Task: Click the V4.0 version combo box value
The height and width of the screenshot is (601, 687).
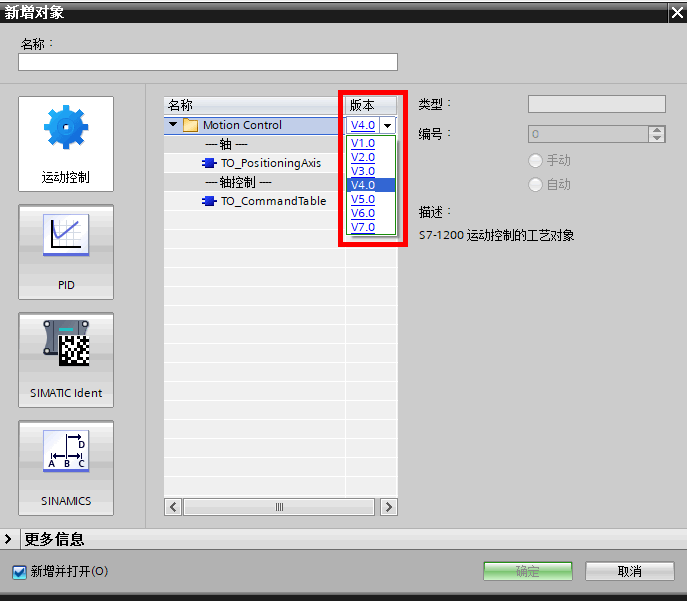Action: point(363,125)
